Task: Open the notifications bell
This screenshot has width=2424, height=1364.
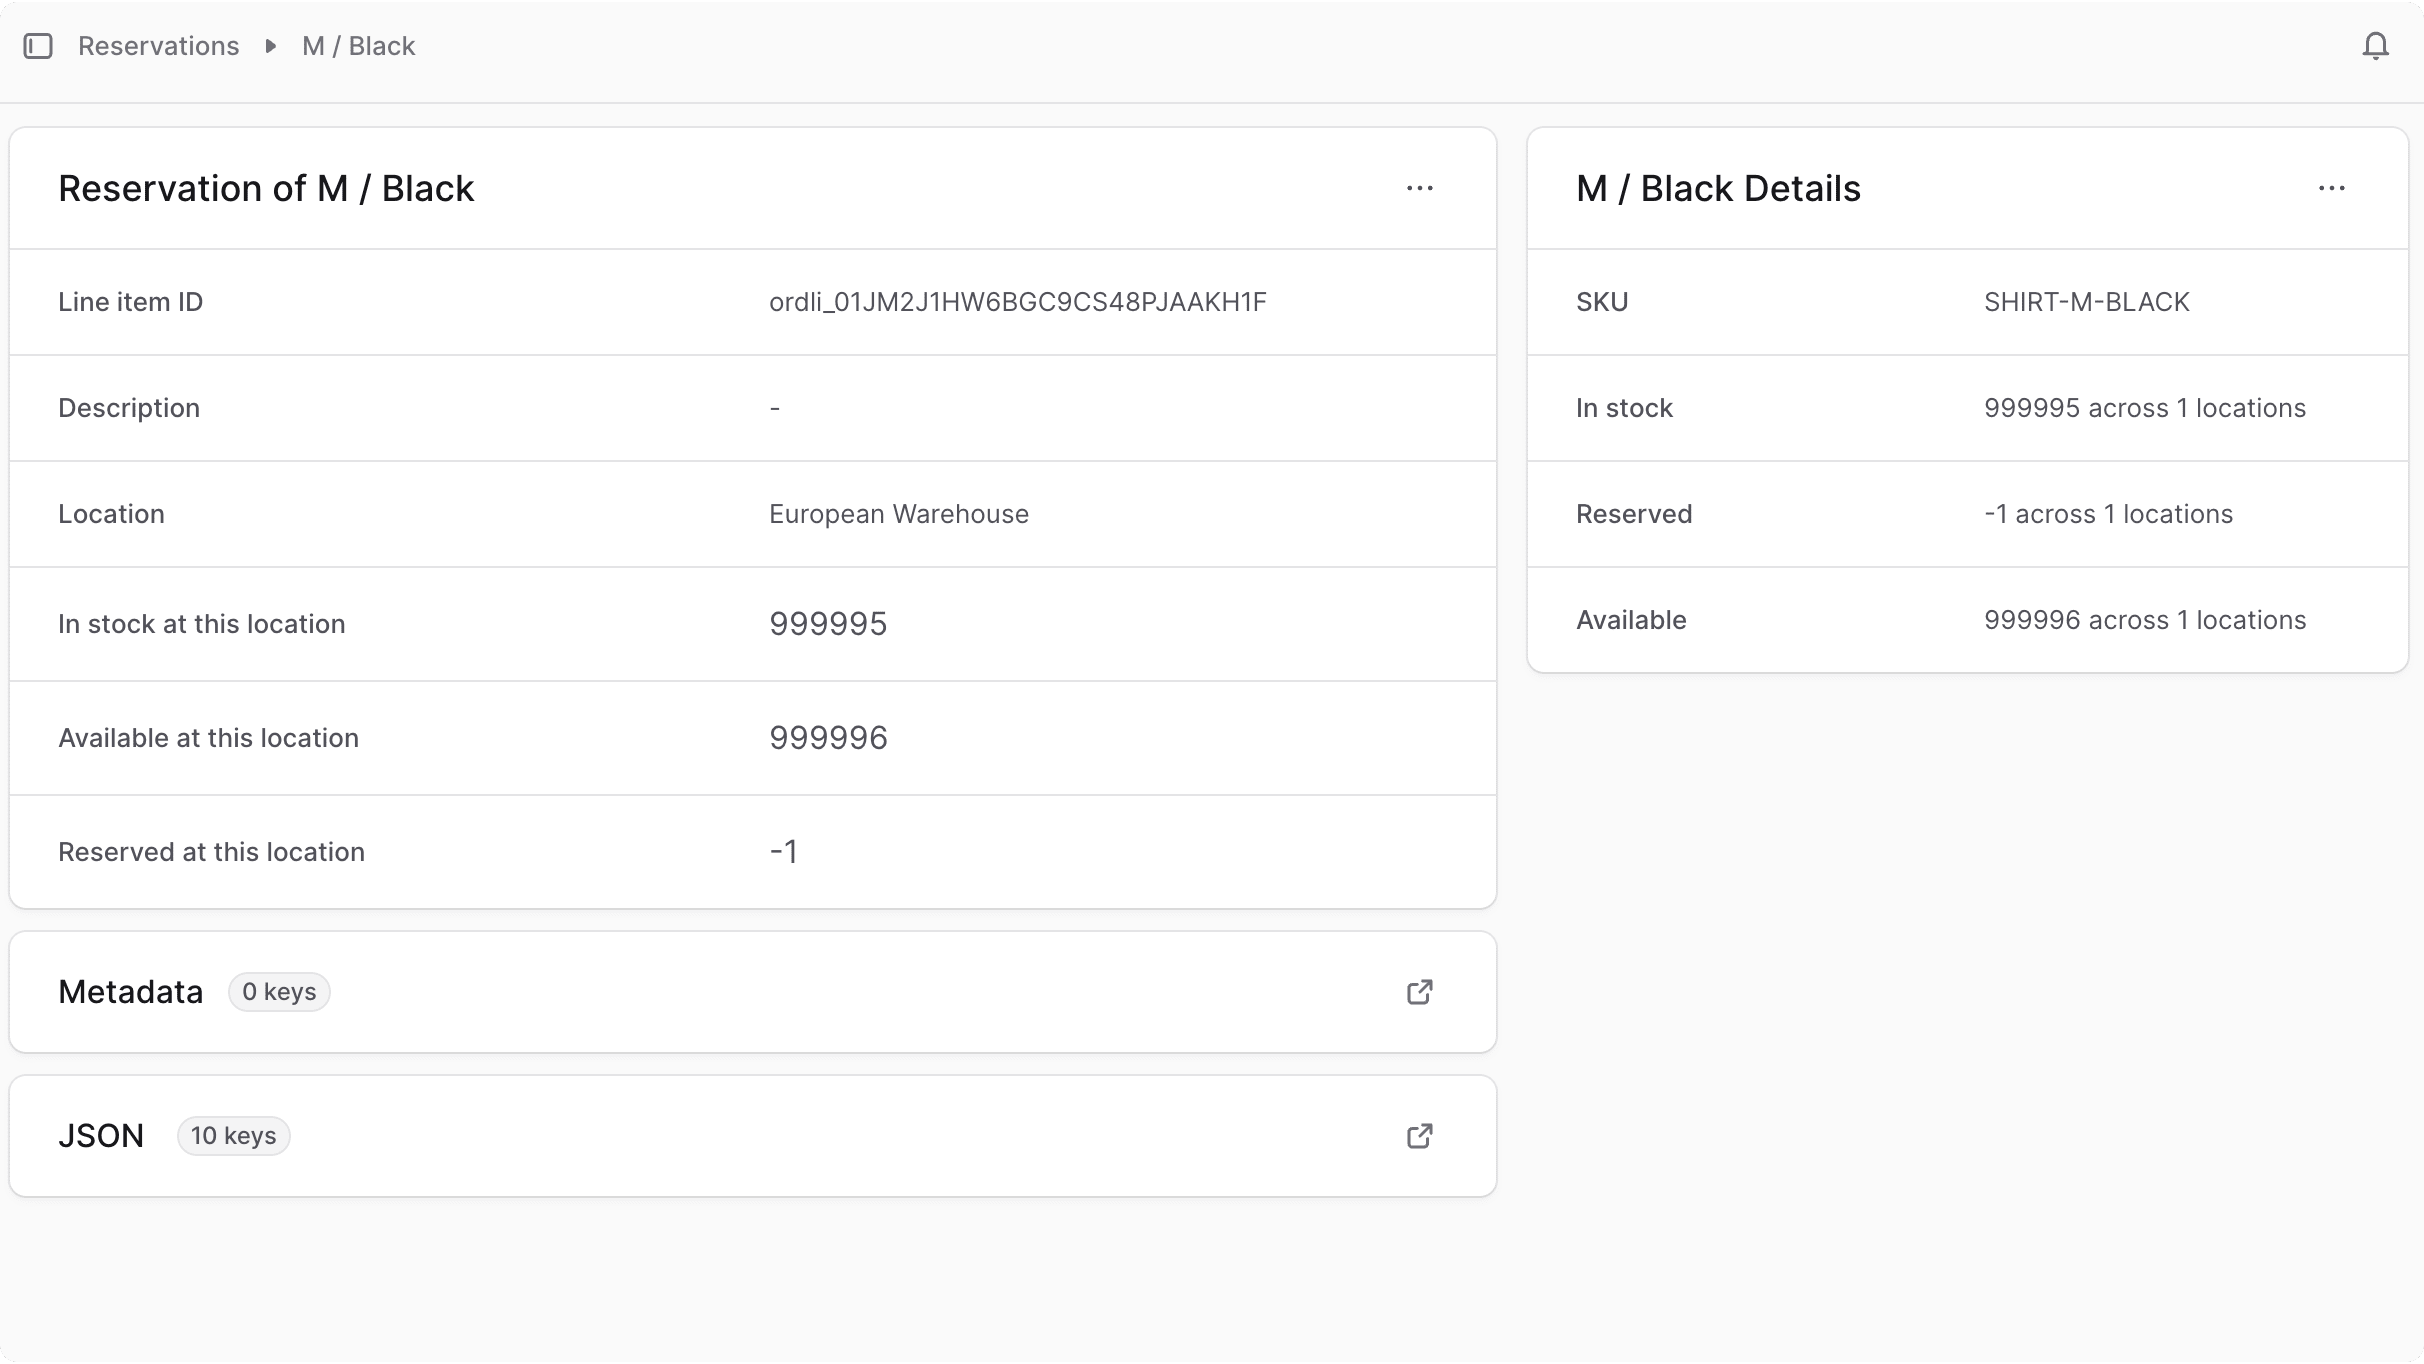Action: coord(2375,45)
